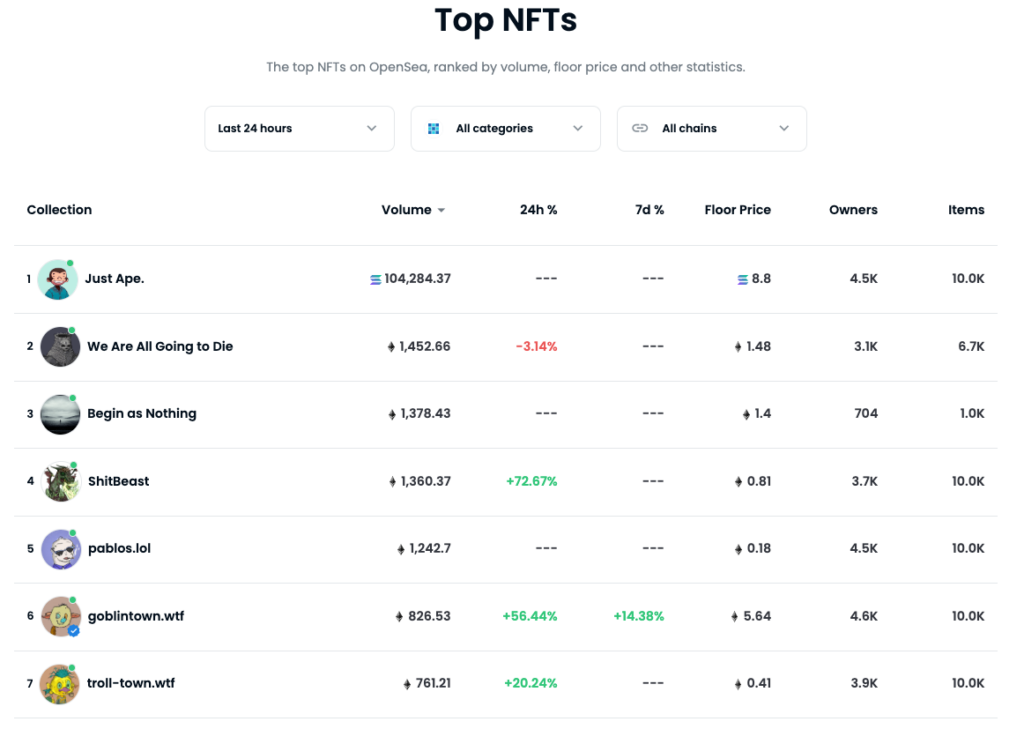Click the -3.14% 24h change value
This screenshot has height=729, width=1024.
point(536,346)
